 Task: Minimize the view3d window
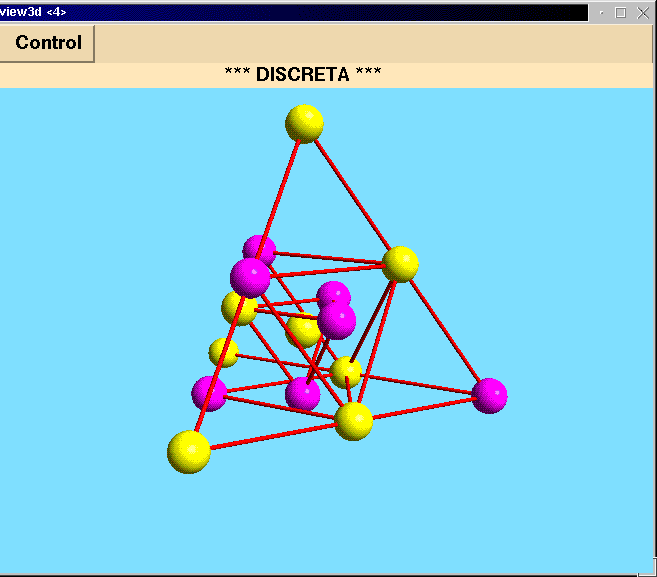click(601, 13)
